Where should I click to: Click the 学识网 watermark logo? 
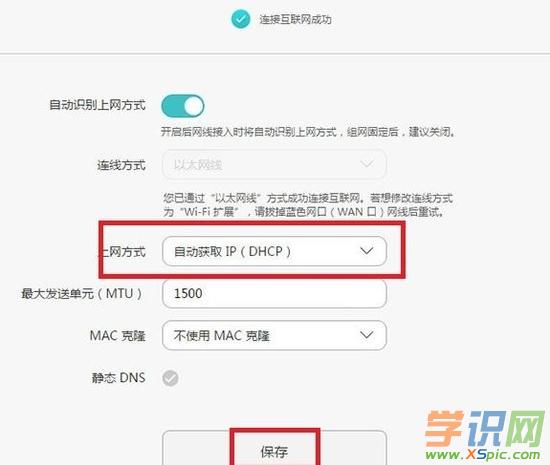click(x=484, y=429)
